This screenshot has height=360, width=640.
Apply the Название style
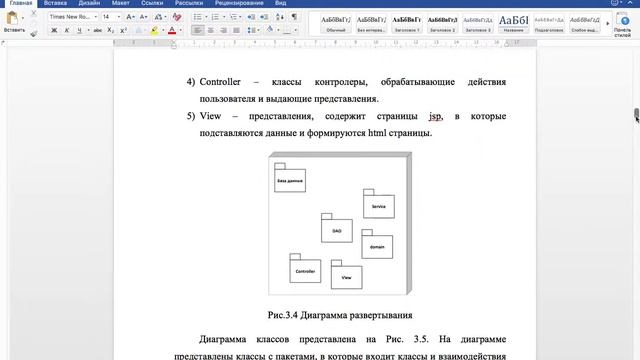tap(513, 24)
